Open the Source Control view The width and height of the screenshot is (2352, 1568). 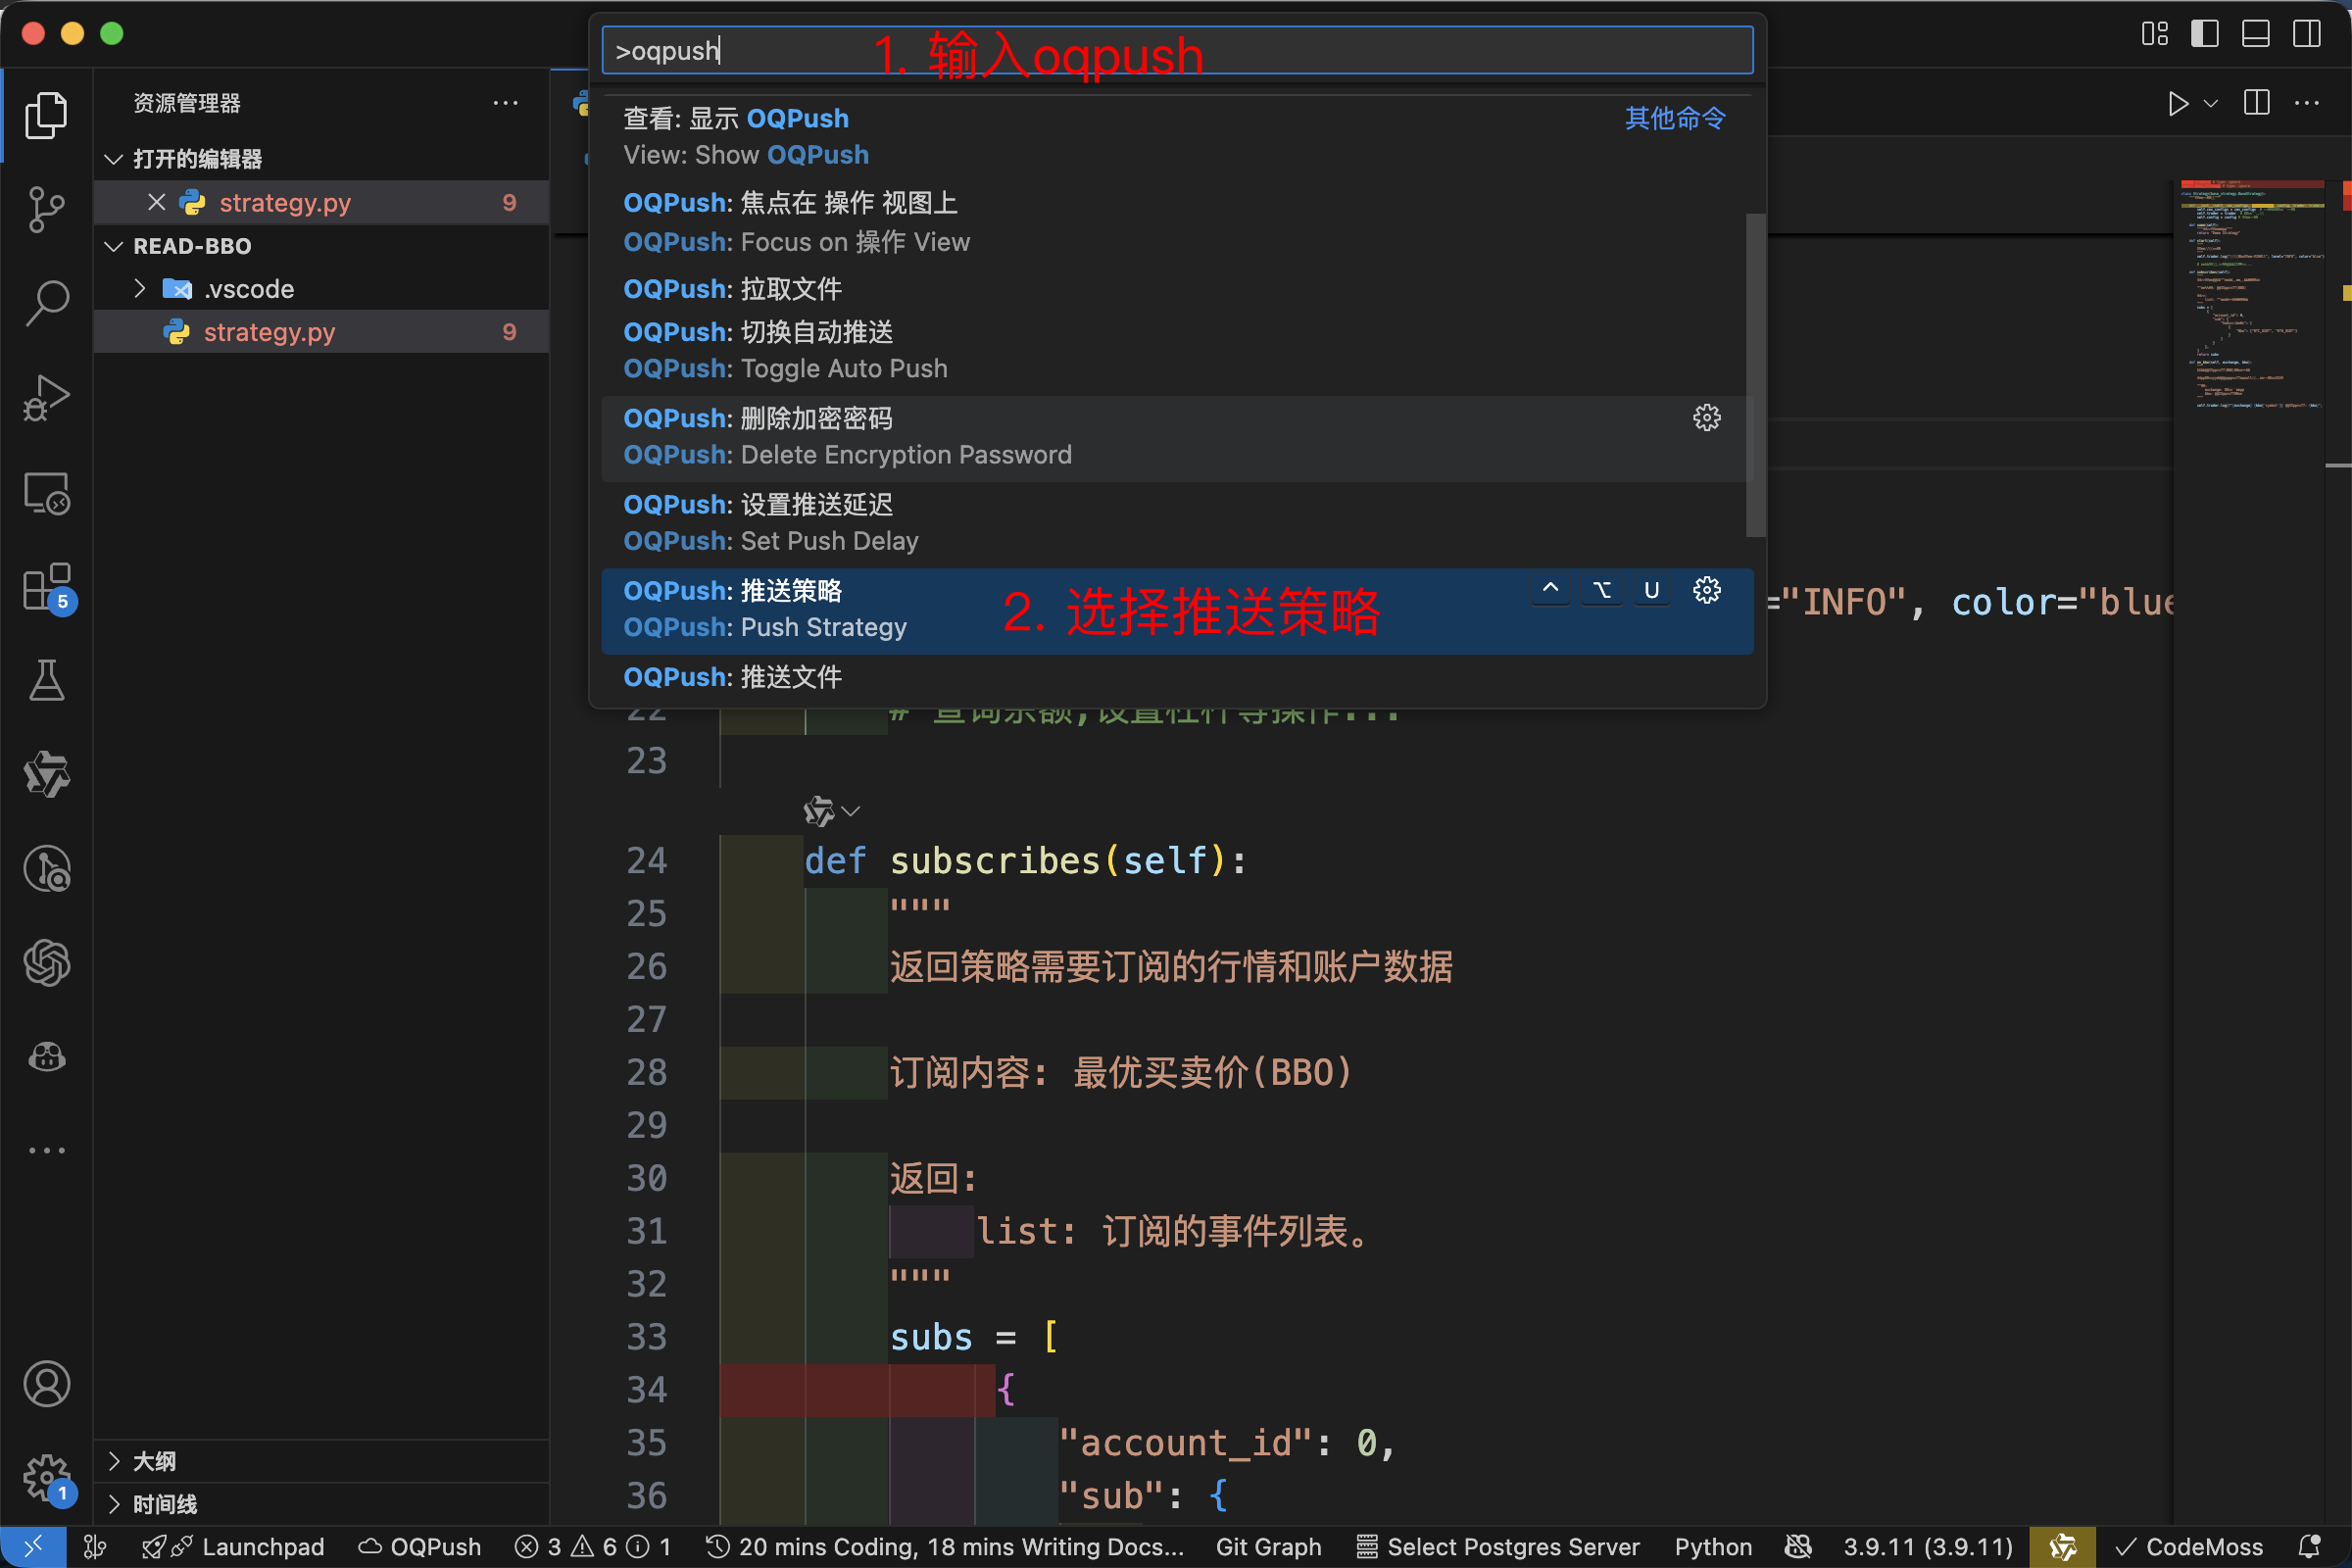tap(46, 208)
